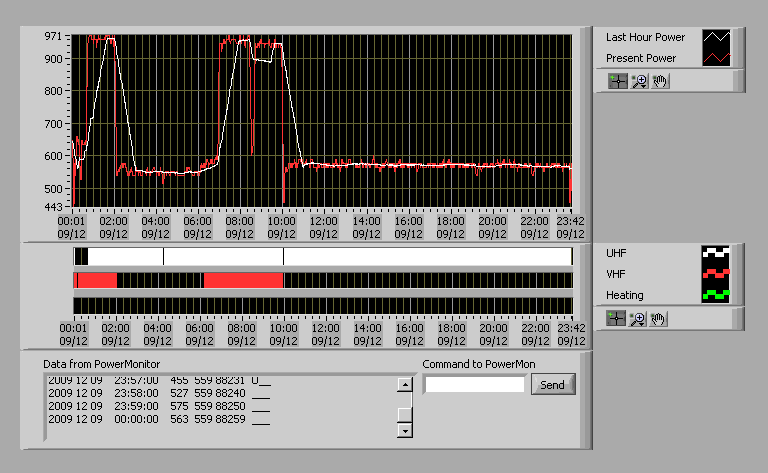Click the Last Hour Power legend plot icon
768x473 pixels.
(x=717, y=37)
